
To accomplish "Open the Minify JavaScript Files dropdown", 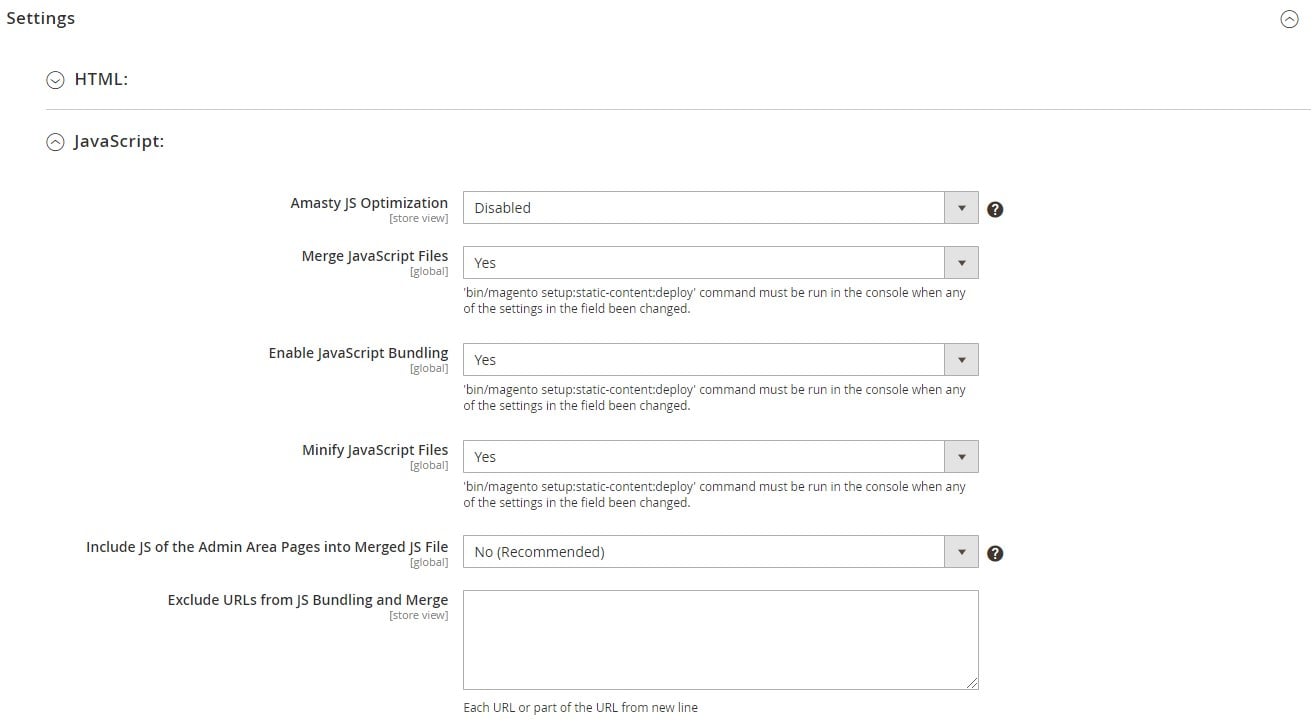I will coord(720,456).
